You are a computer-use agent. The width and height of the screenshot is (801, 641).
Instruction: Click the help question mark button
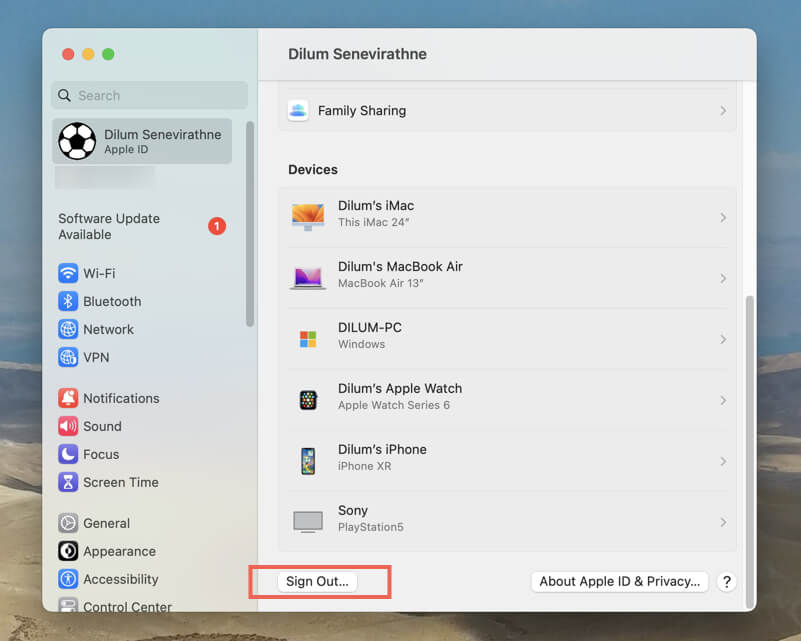click(726, 581)
